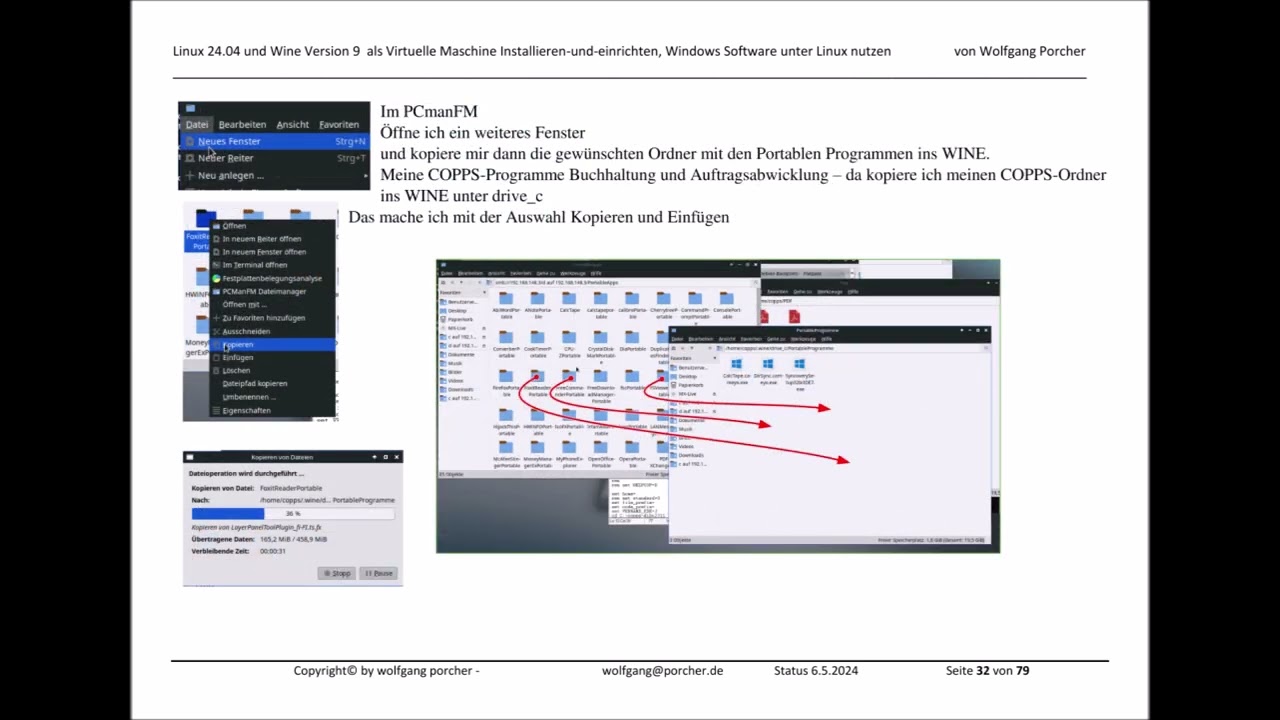
Task: Choose Öffnen in the context menu
Action: (x=272, y=226)
